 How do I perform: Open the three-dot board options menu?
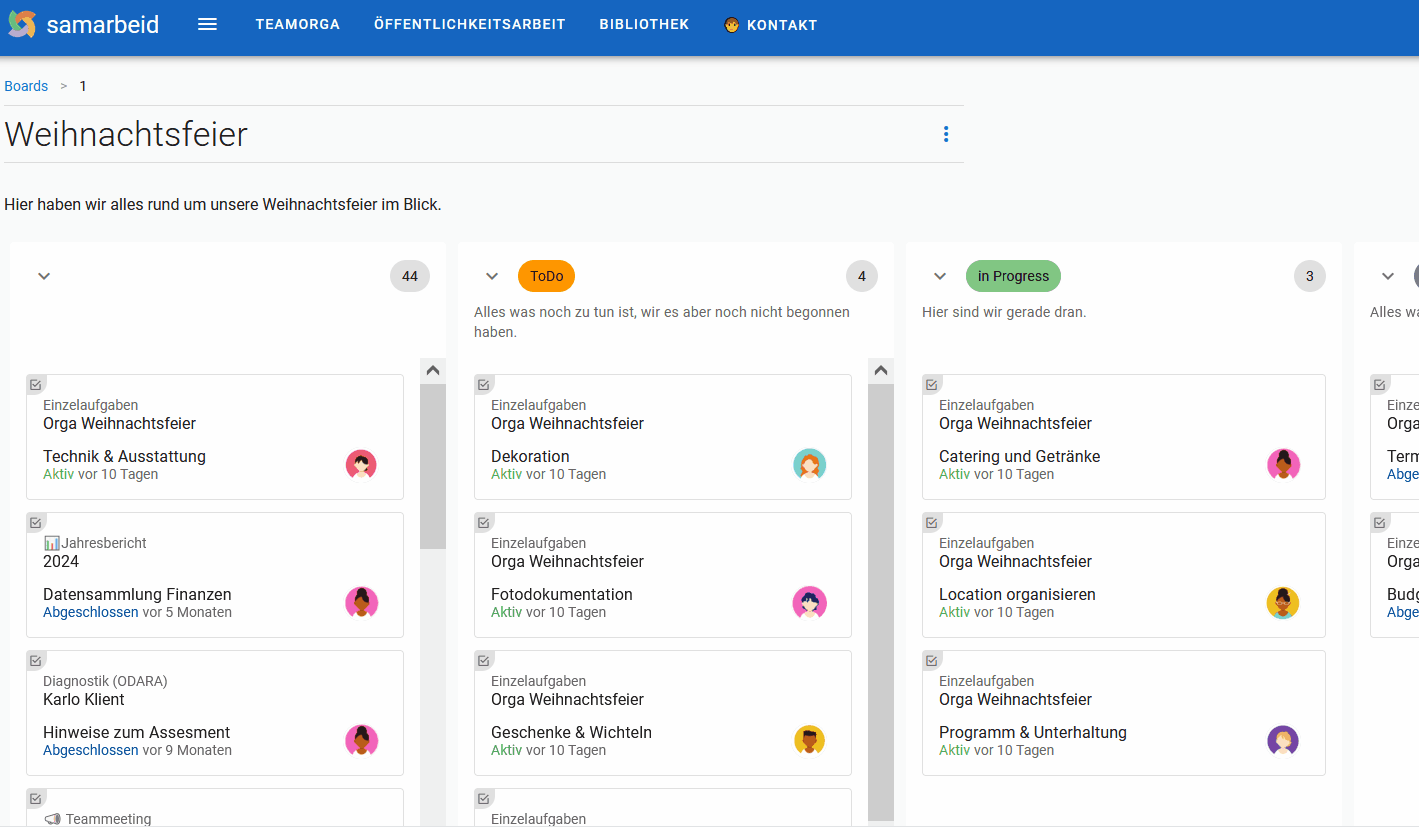[946, 134]
